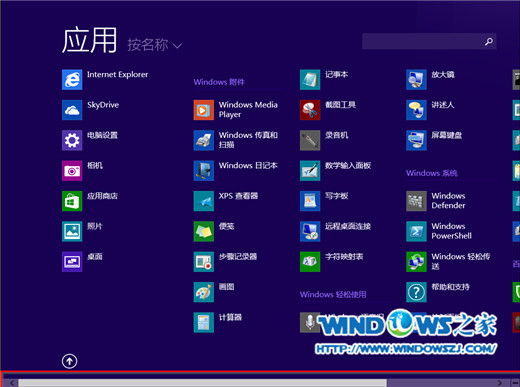Click the speech recognition microphone icon

[x=310, y=322]
